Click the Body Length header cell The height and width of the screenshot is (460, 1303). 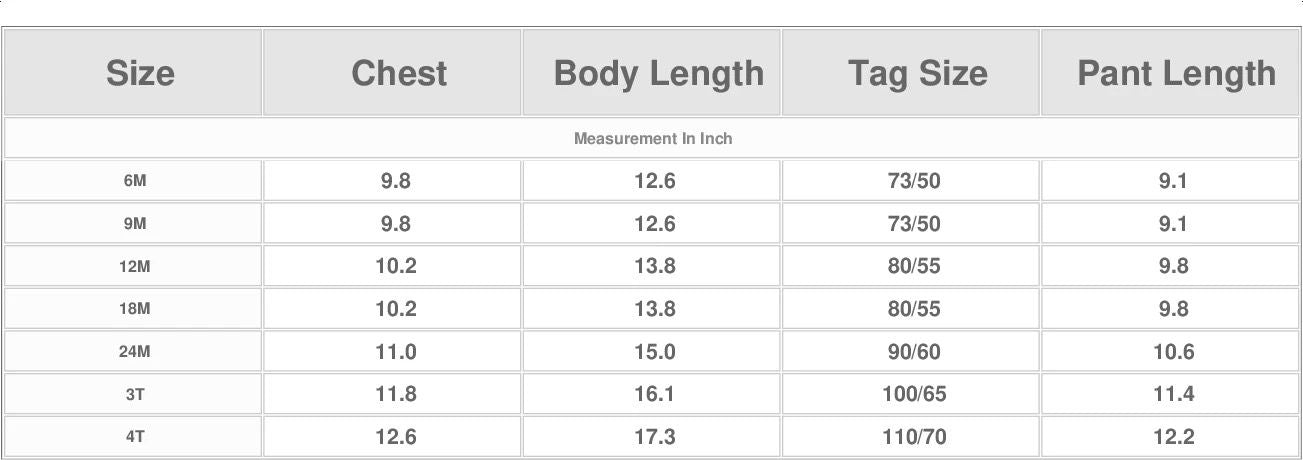pos(658,73)
